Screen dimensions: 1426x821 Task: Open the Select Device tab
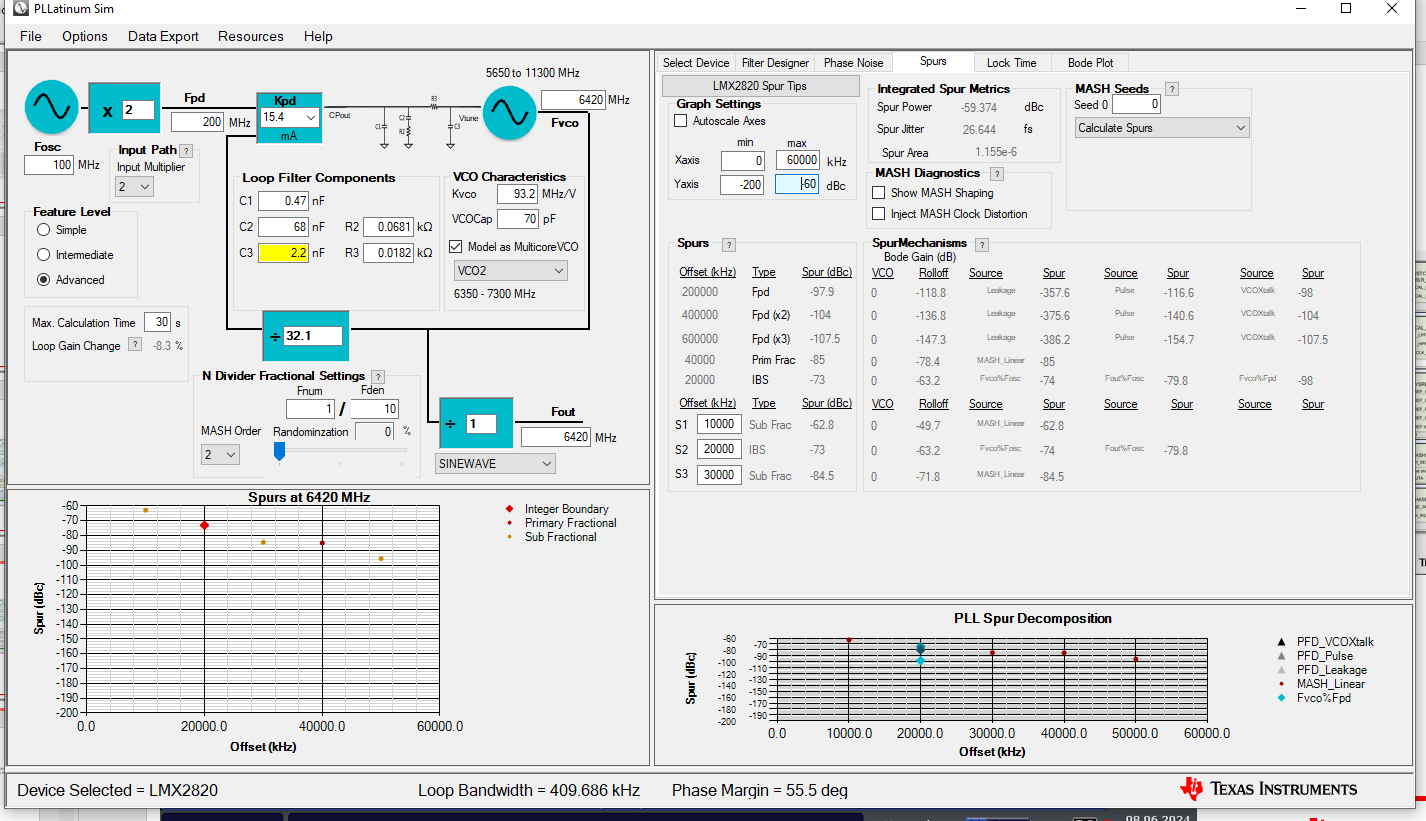click(x=696, y=63)
